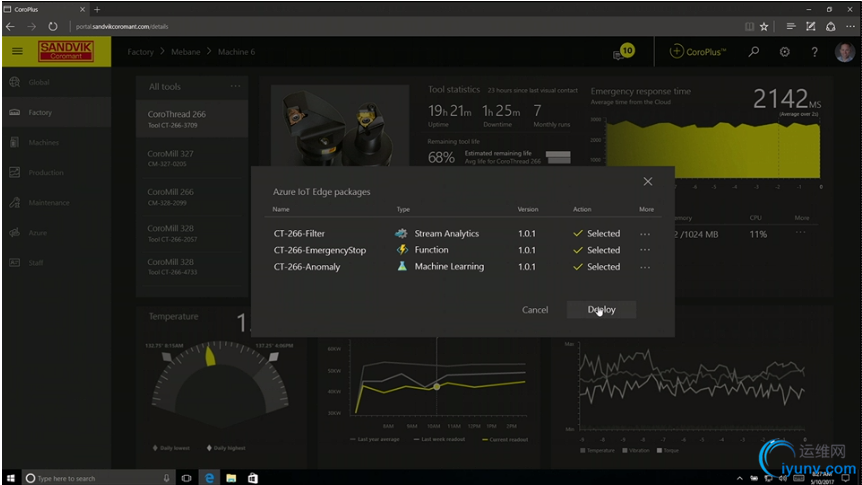Toggle Selected for CT-266-Filter
This screenshot has width=862, height=485.
(x=596, y=234)
